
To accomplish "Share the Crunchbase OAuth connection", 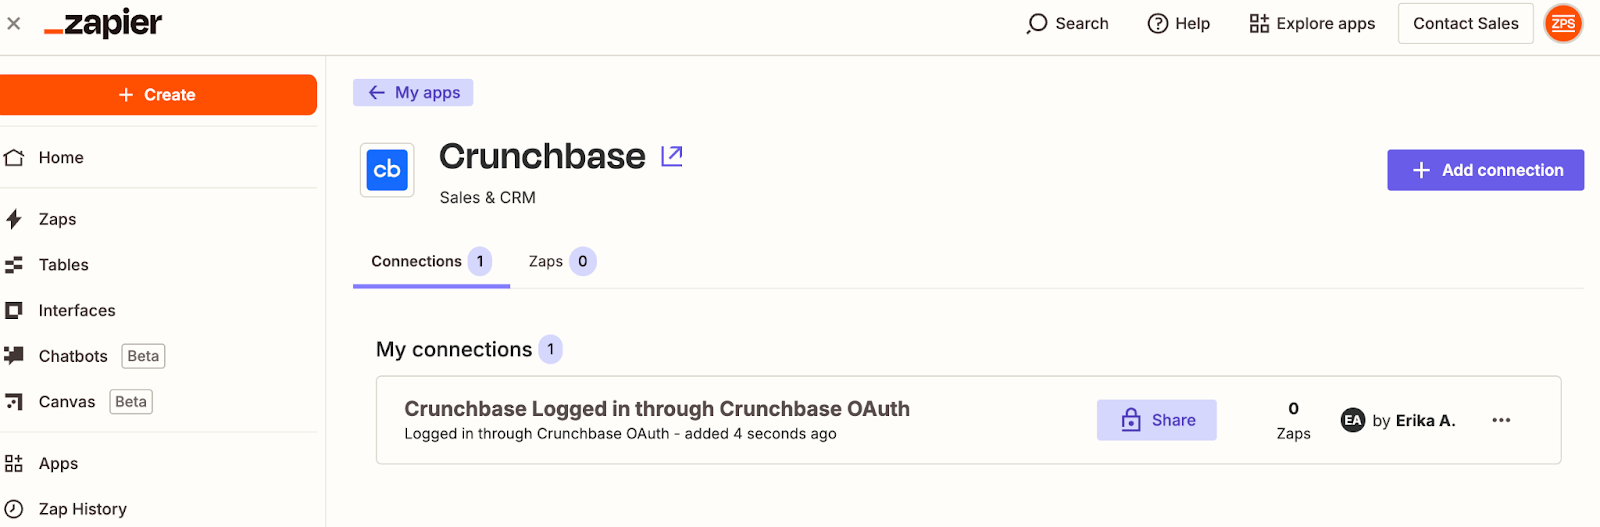I will [x=1157, y=420].
